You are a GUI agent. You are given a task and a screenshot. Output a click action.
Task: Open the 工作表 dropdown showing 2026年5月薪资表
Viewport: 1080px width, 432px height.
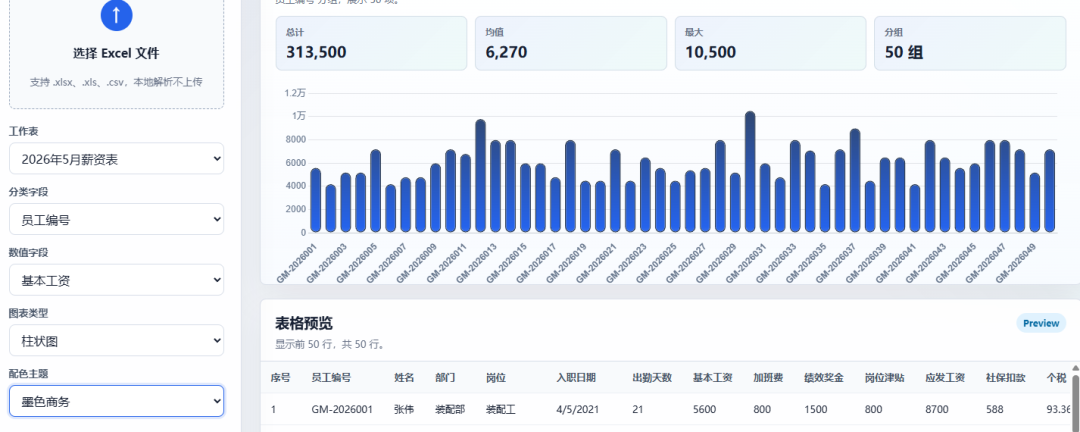click(x=116, y=159)
